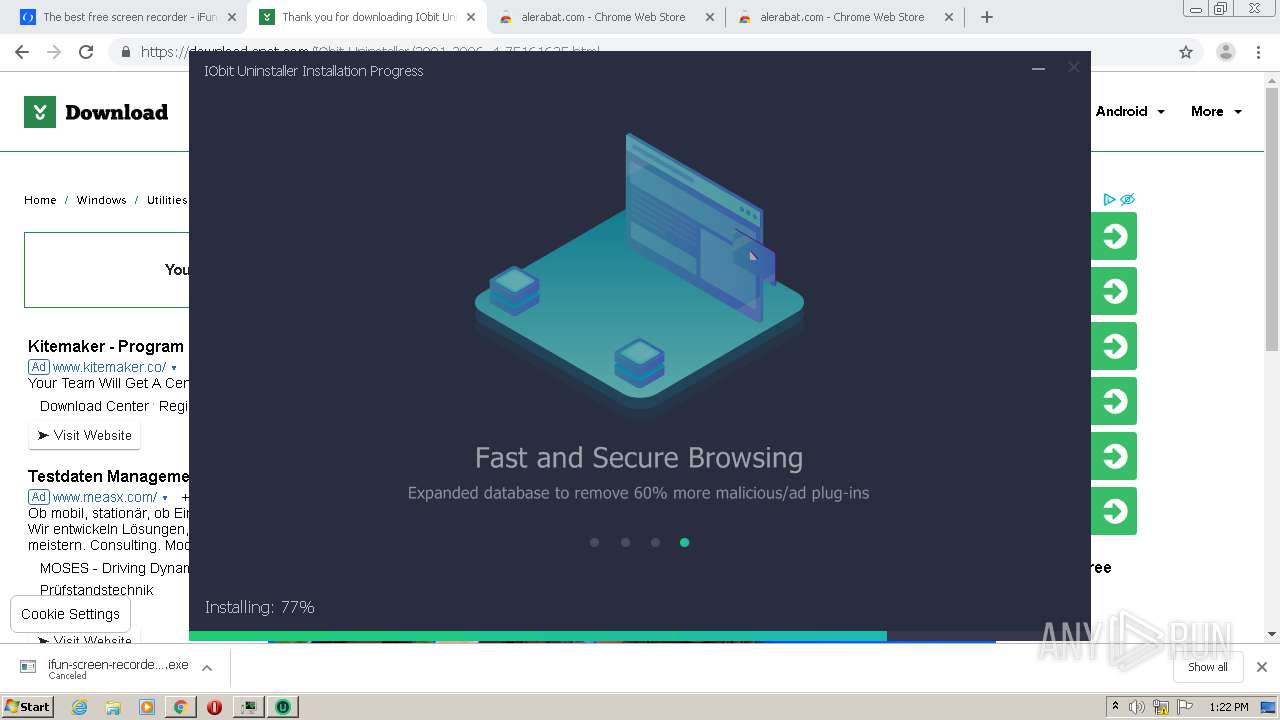1280x720 pixels.
Task: Close the Chrome downloads bar
Action: point(1261,667)
